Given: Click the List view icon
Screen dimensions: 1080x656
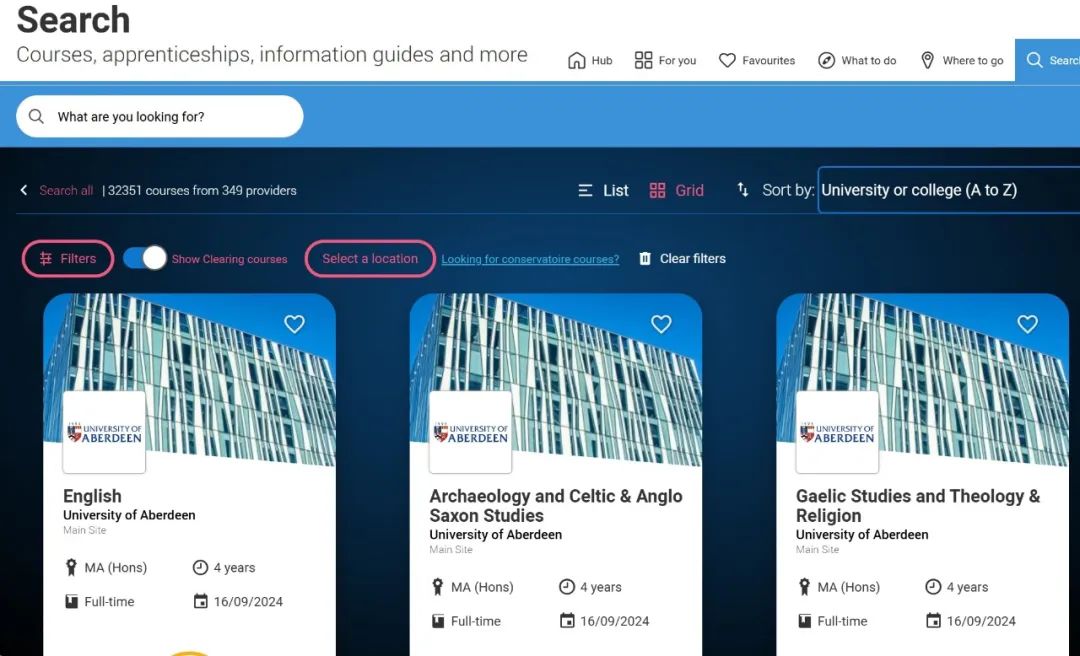Looking at the screenshot, I should point(585,190).
